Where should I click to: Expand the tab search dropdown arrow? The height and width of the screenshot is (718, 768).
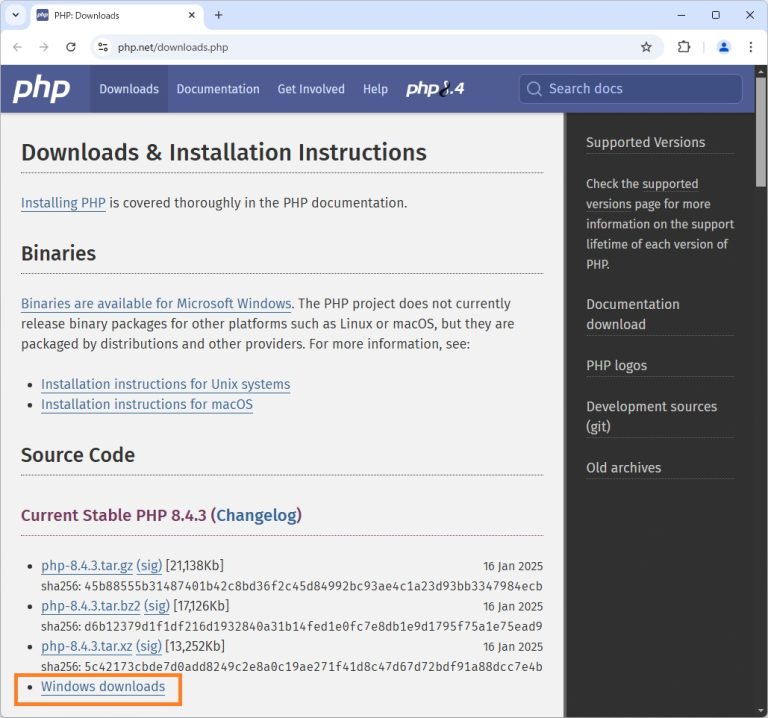click(15, 15)
